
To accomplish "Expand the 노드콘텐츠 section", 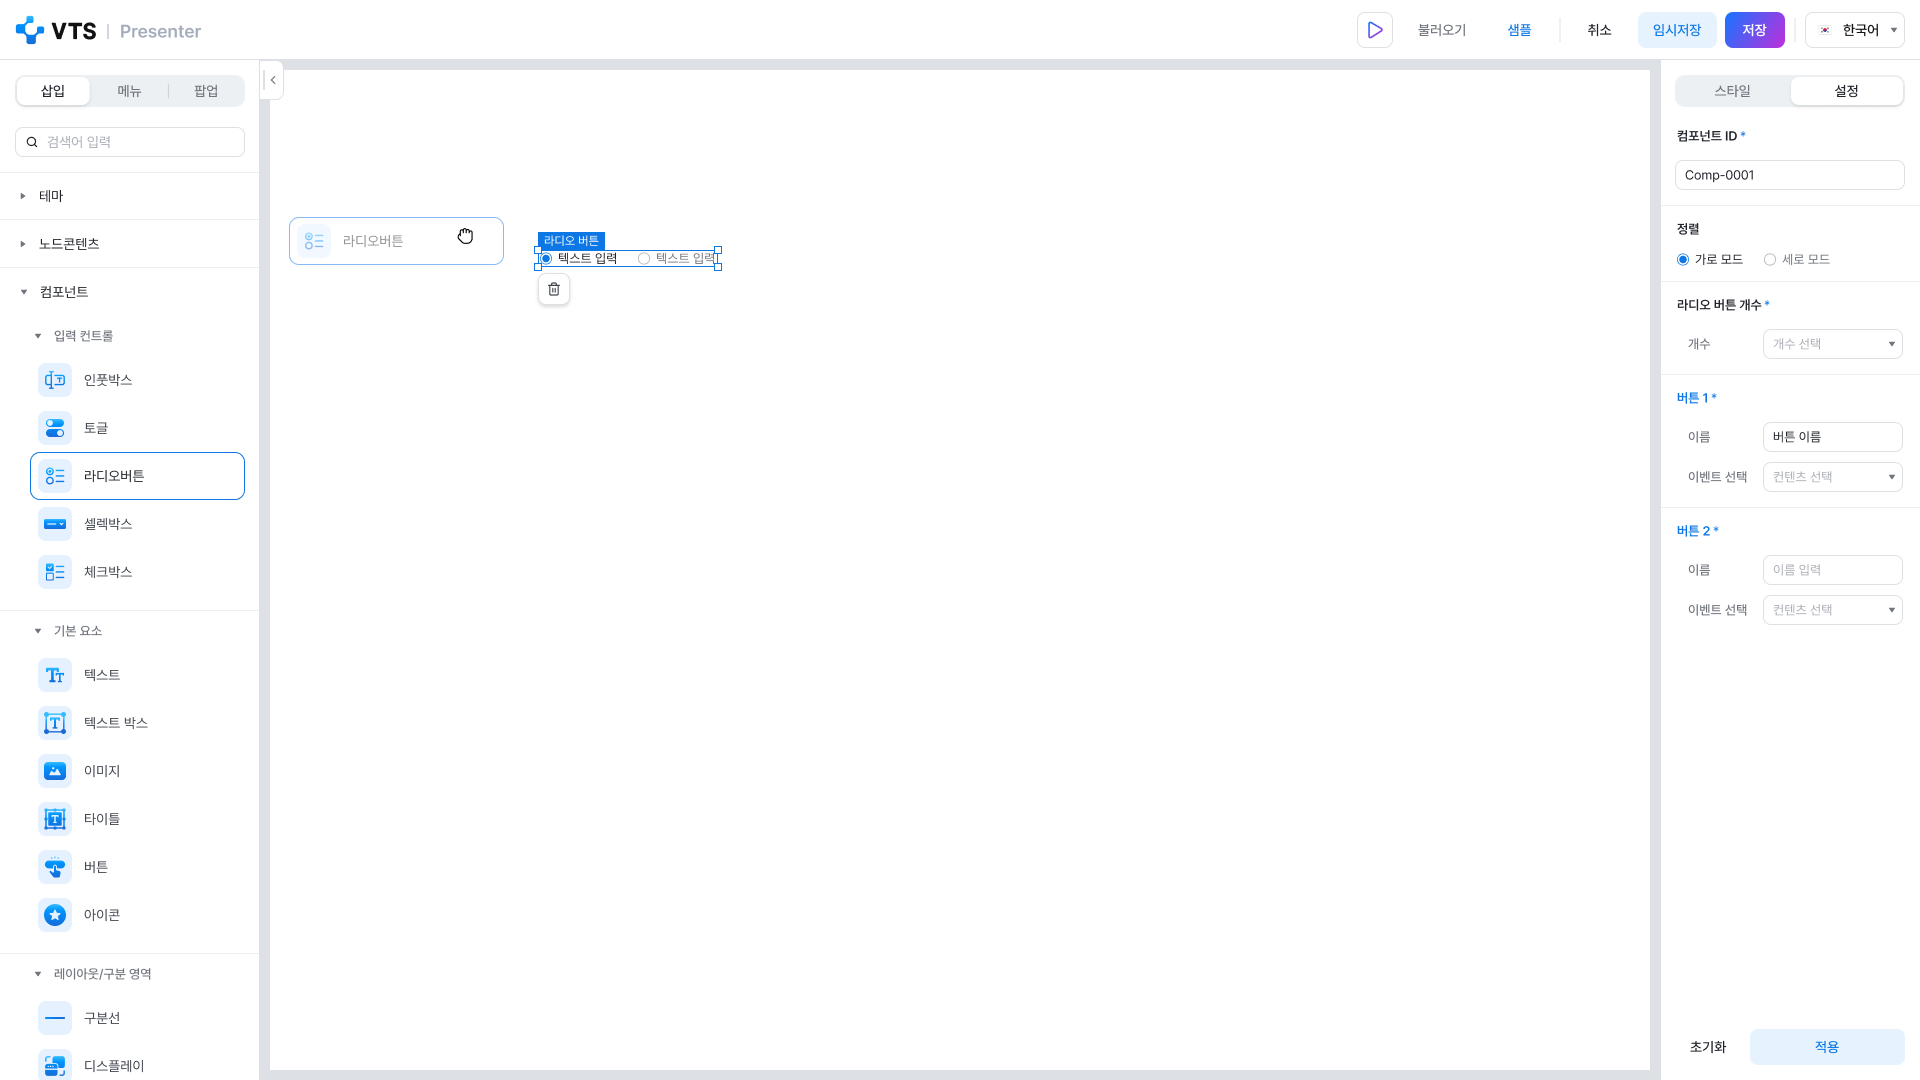I will (x=23, y=244).
